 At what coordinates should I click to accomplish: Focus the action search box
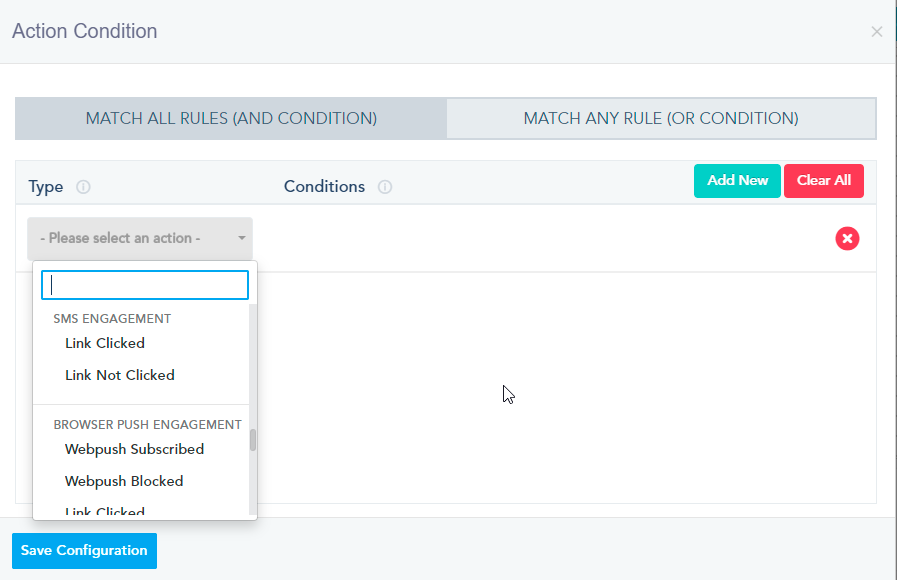tap(145, 285)
